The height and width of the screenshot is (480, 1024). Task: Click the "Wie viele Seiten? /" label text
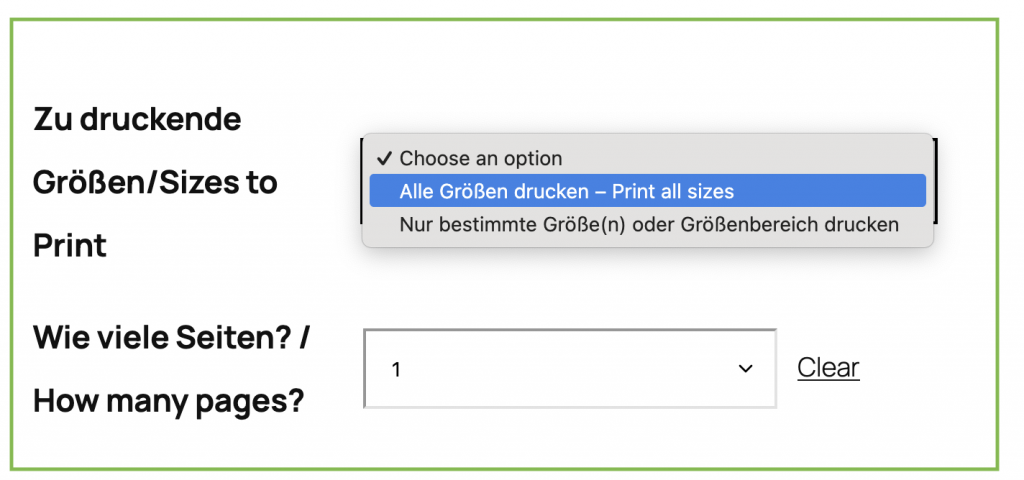[x=171, y=338]
